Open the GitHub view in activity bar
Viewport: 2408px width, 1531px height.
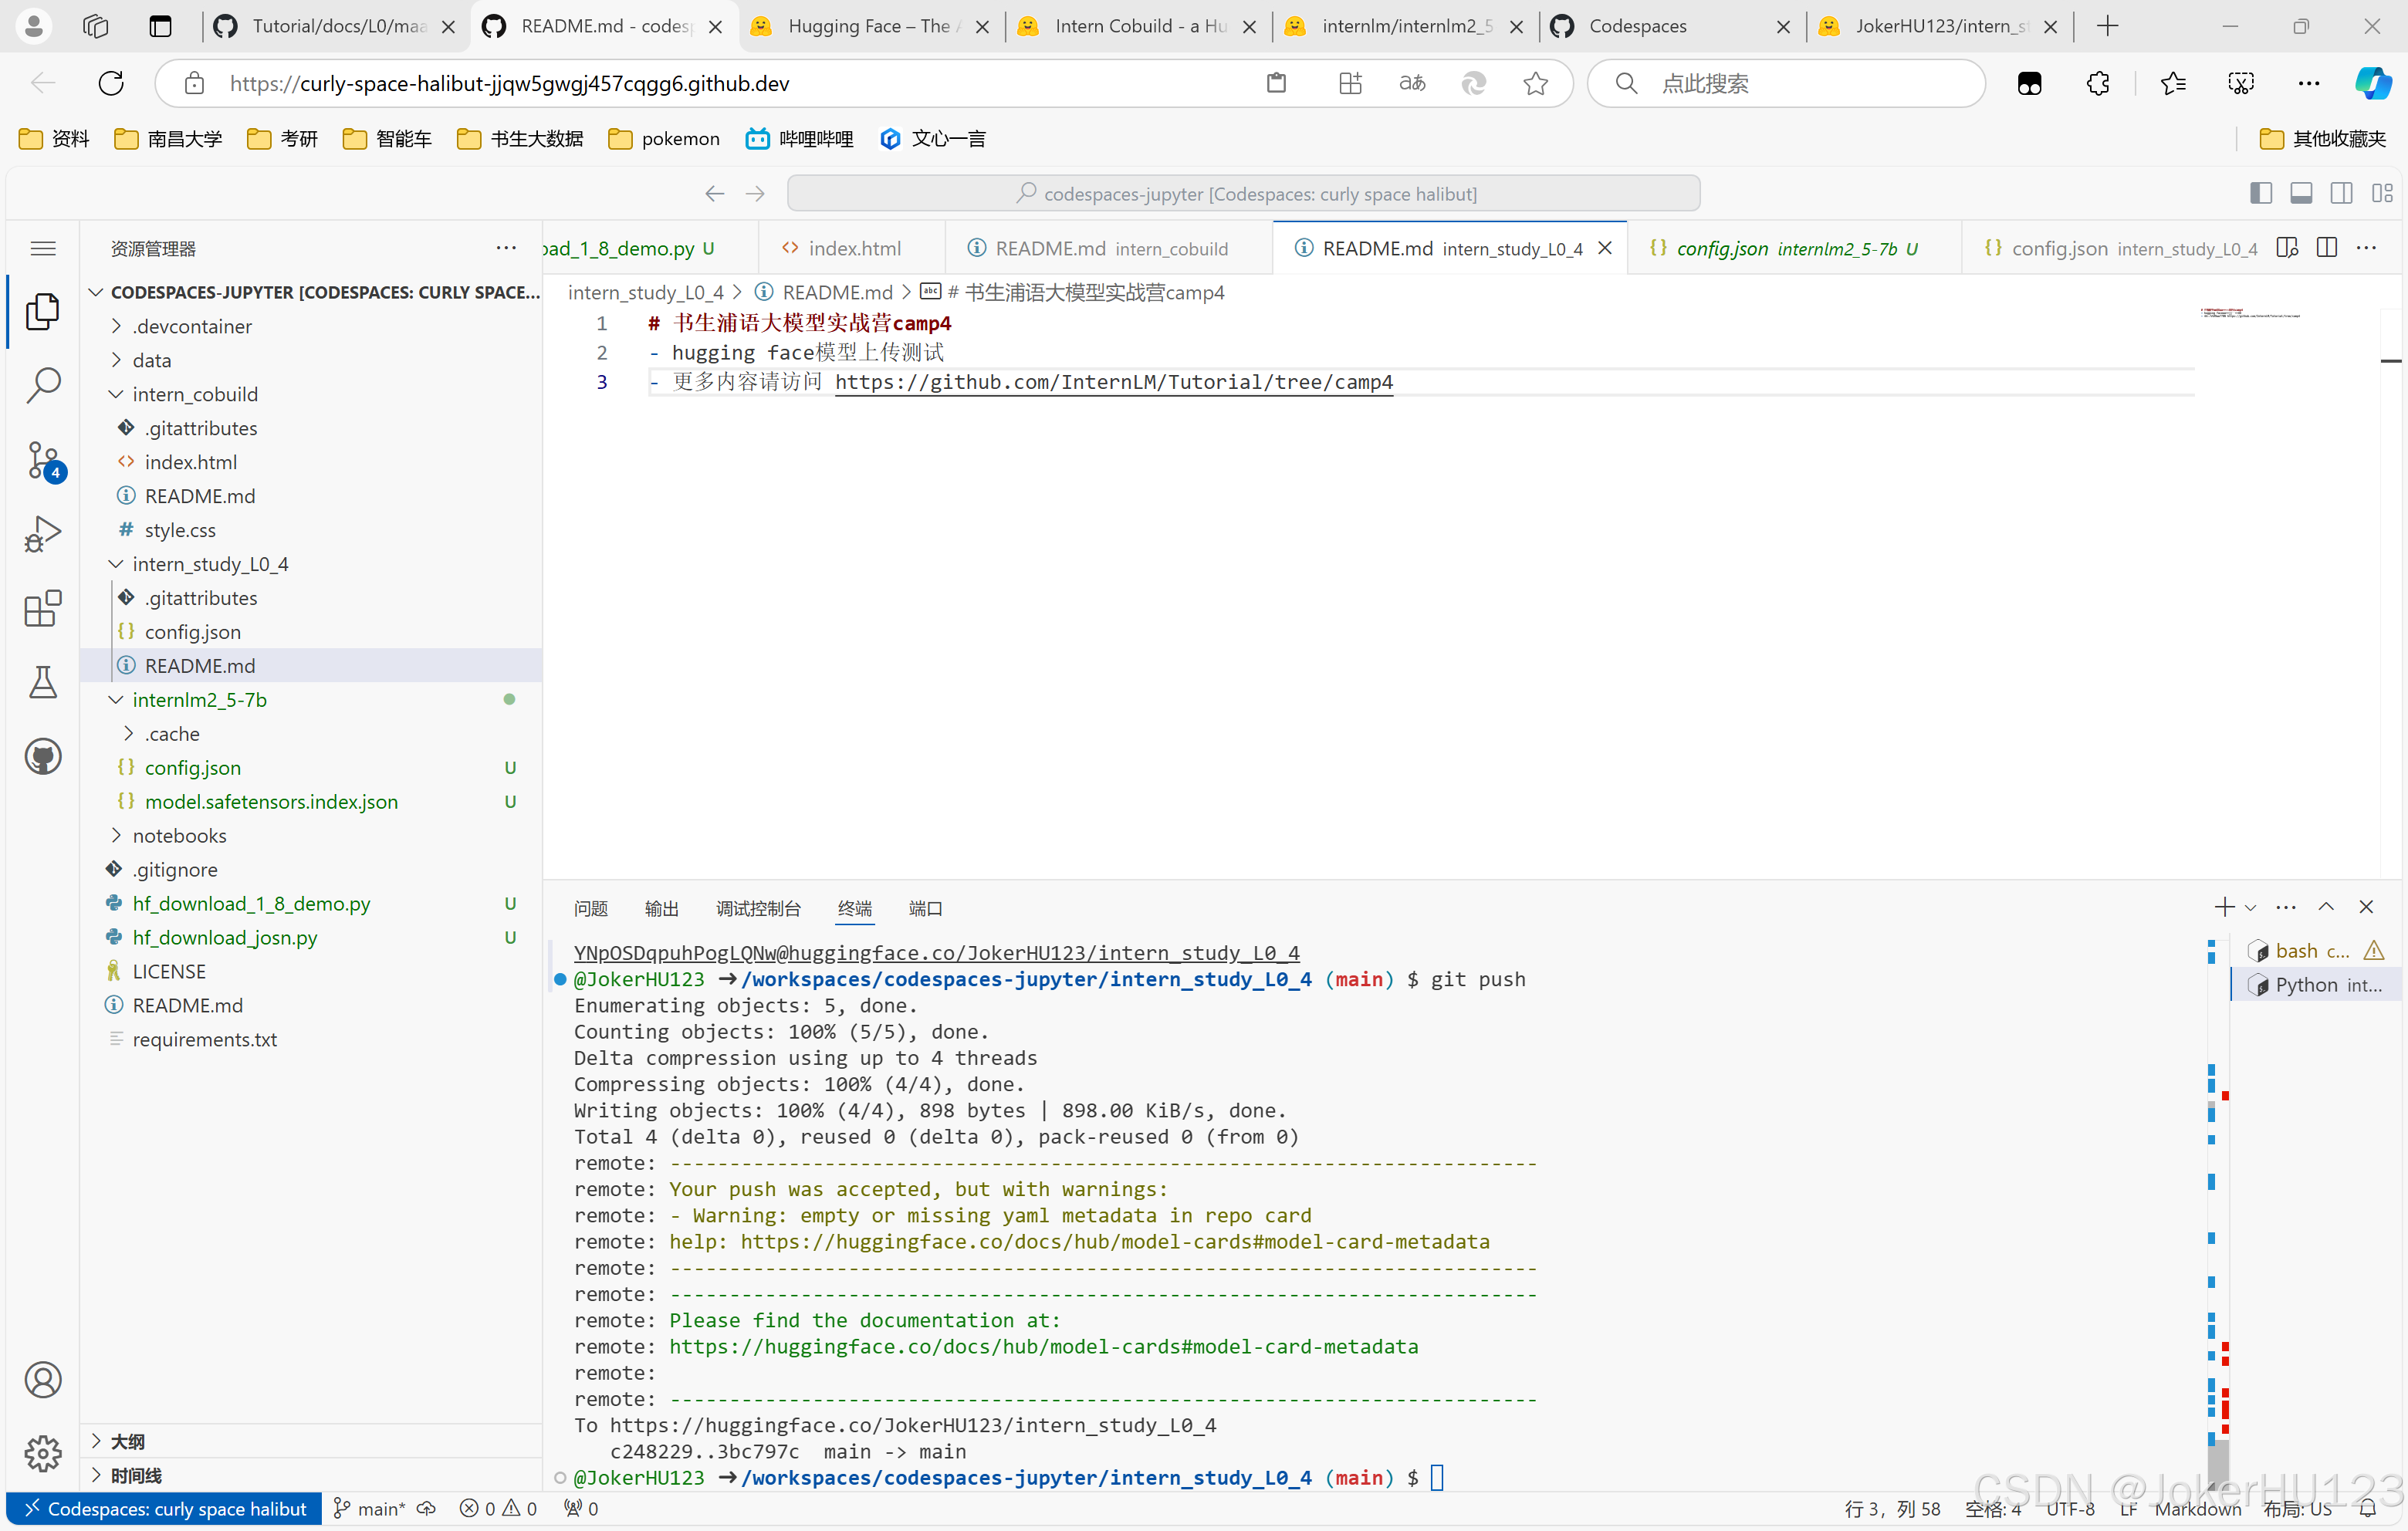point(43,757)
